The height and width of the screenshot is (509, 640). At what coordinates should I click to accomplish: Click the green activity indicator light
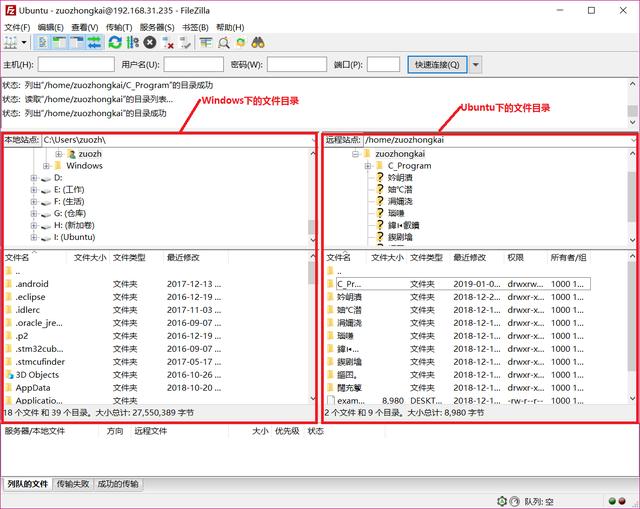click(612, 501)
